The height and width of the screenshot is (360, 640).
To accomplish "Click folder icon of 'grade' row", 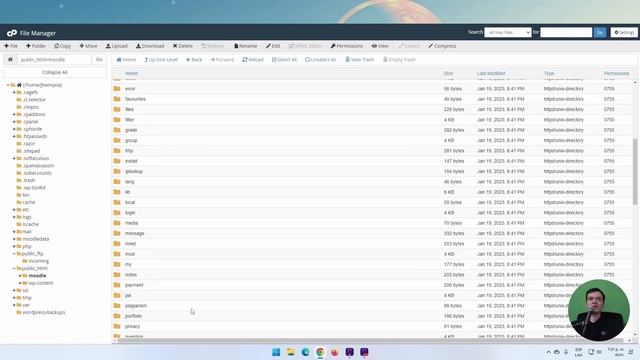I will 117,130.
